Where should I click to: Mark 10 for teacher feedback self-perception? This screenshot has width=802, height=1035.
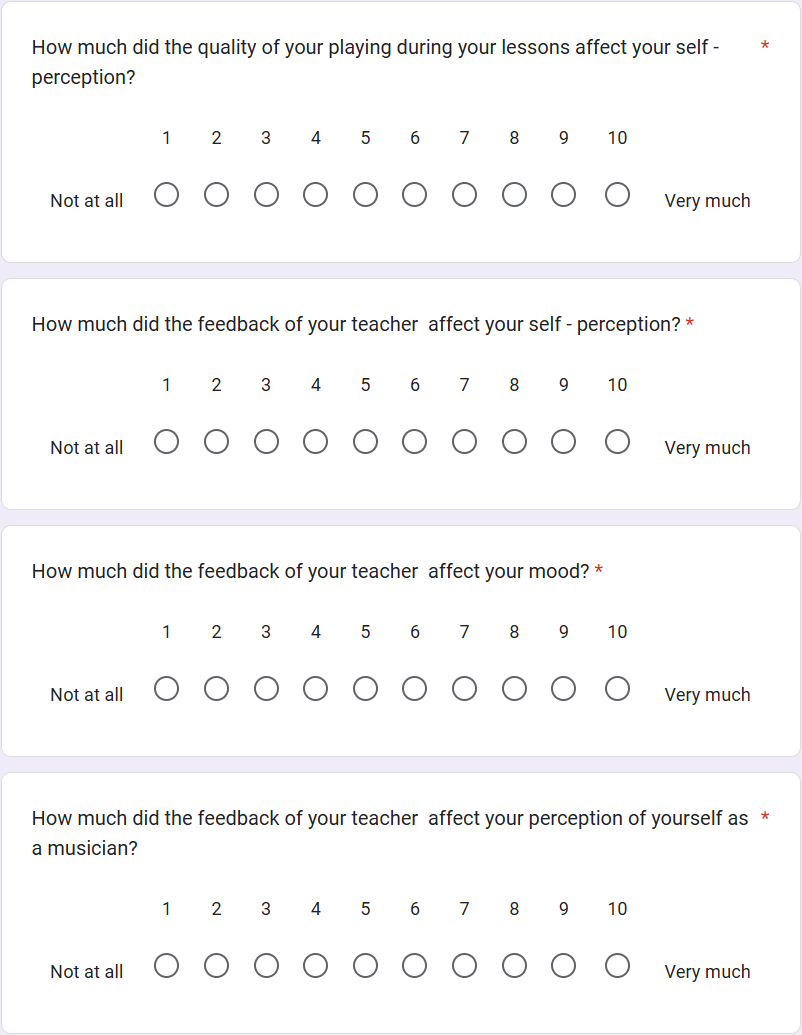tap(617, 441)
